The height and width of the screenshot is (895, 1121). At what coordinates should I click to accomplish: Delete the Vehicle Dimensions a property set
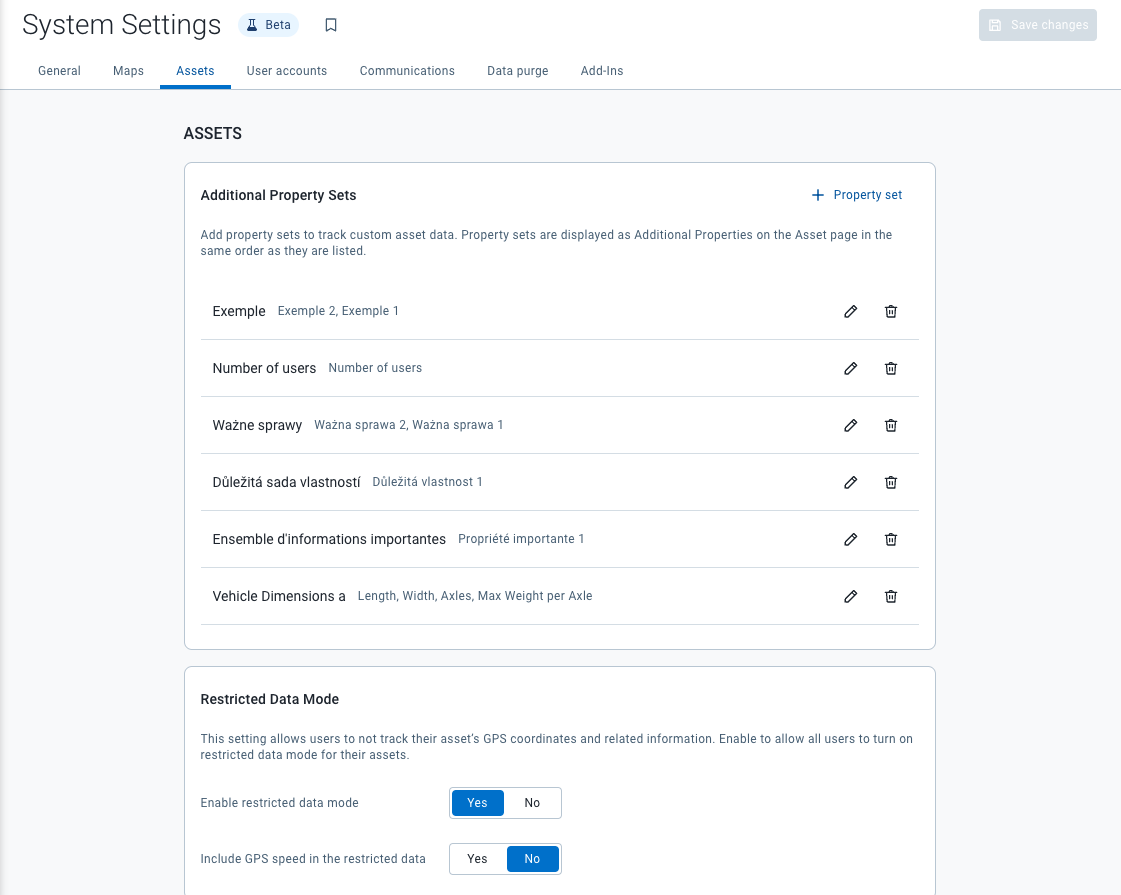[x=890, y=596]
